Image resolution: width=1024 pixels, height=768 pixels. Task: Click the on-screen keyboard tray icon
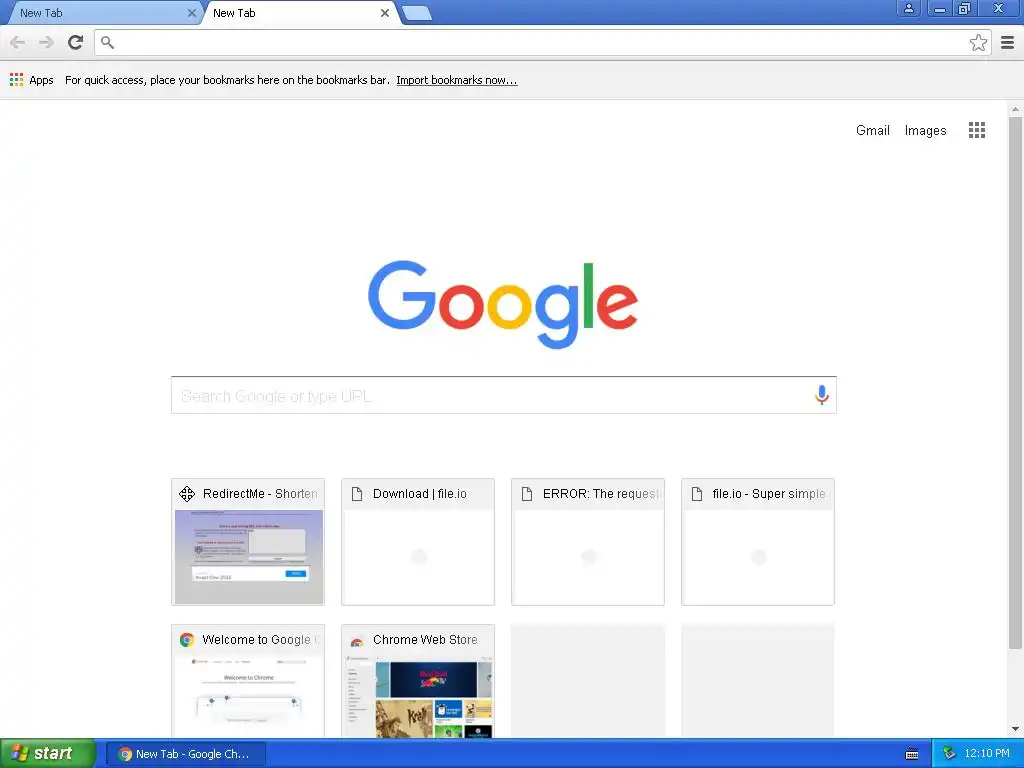[x=912, y=754]
